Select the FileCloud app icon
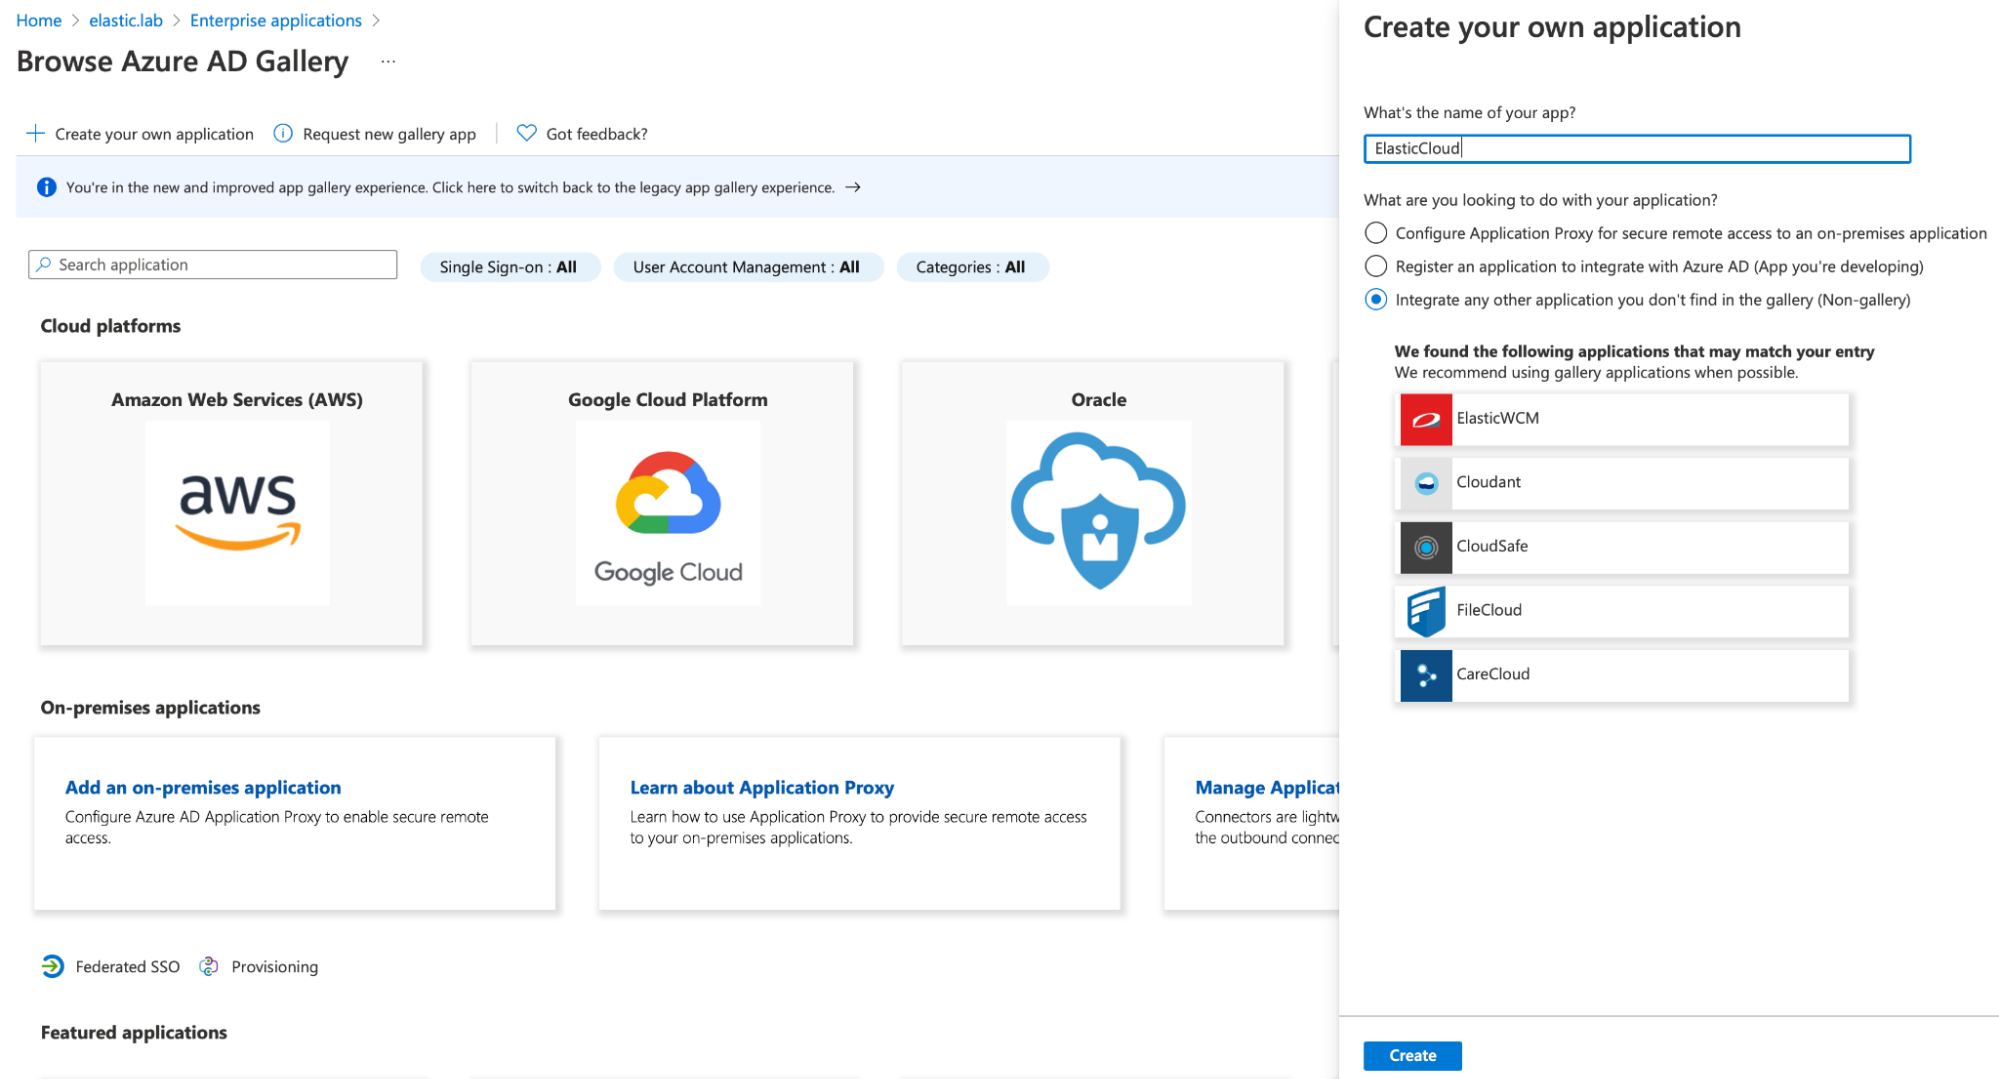 [1424, 610]
